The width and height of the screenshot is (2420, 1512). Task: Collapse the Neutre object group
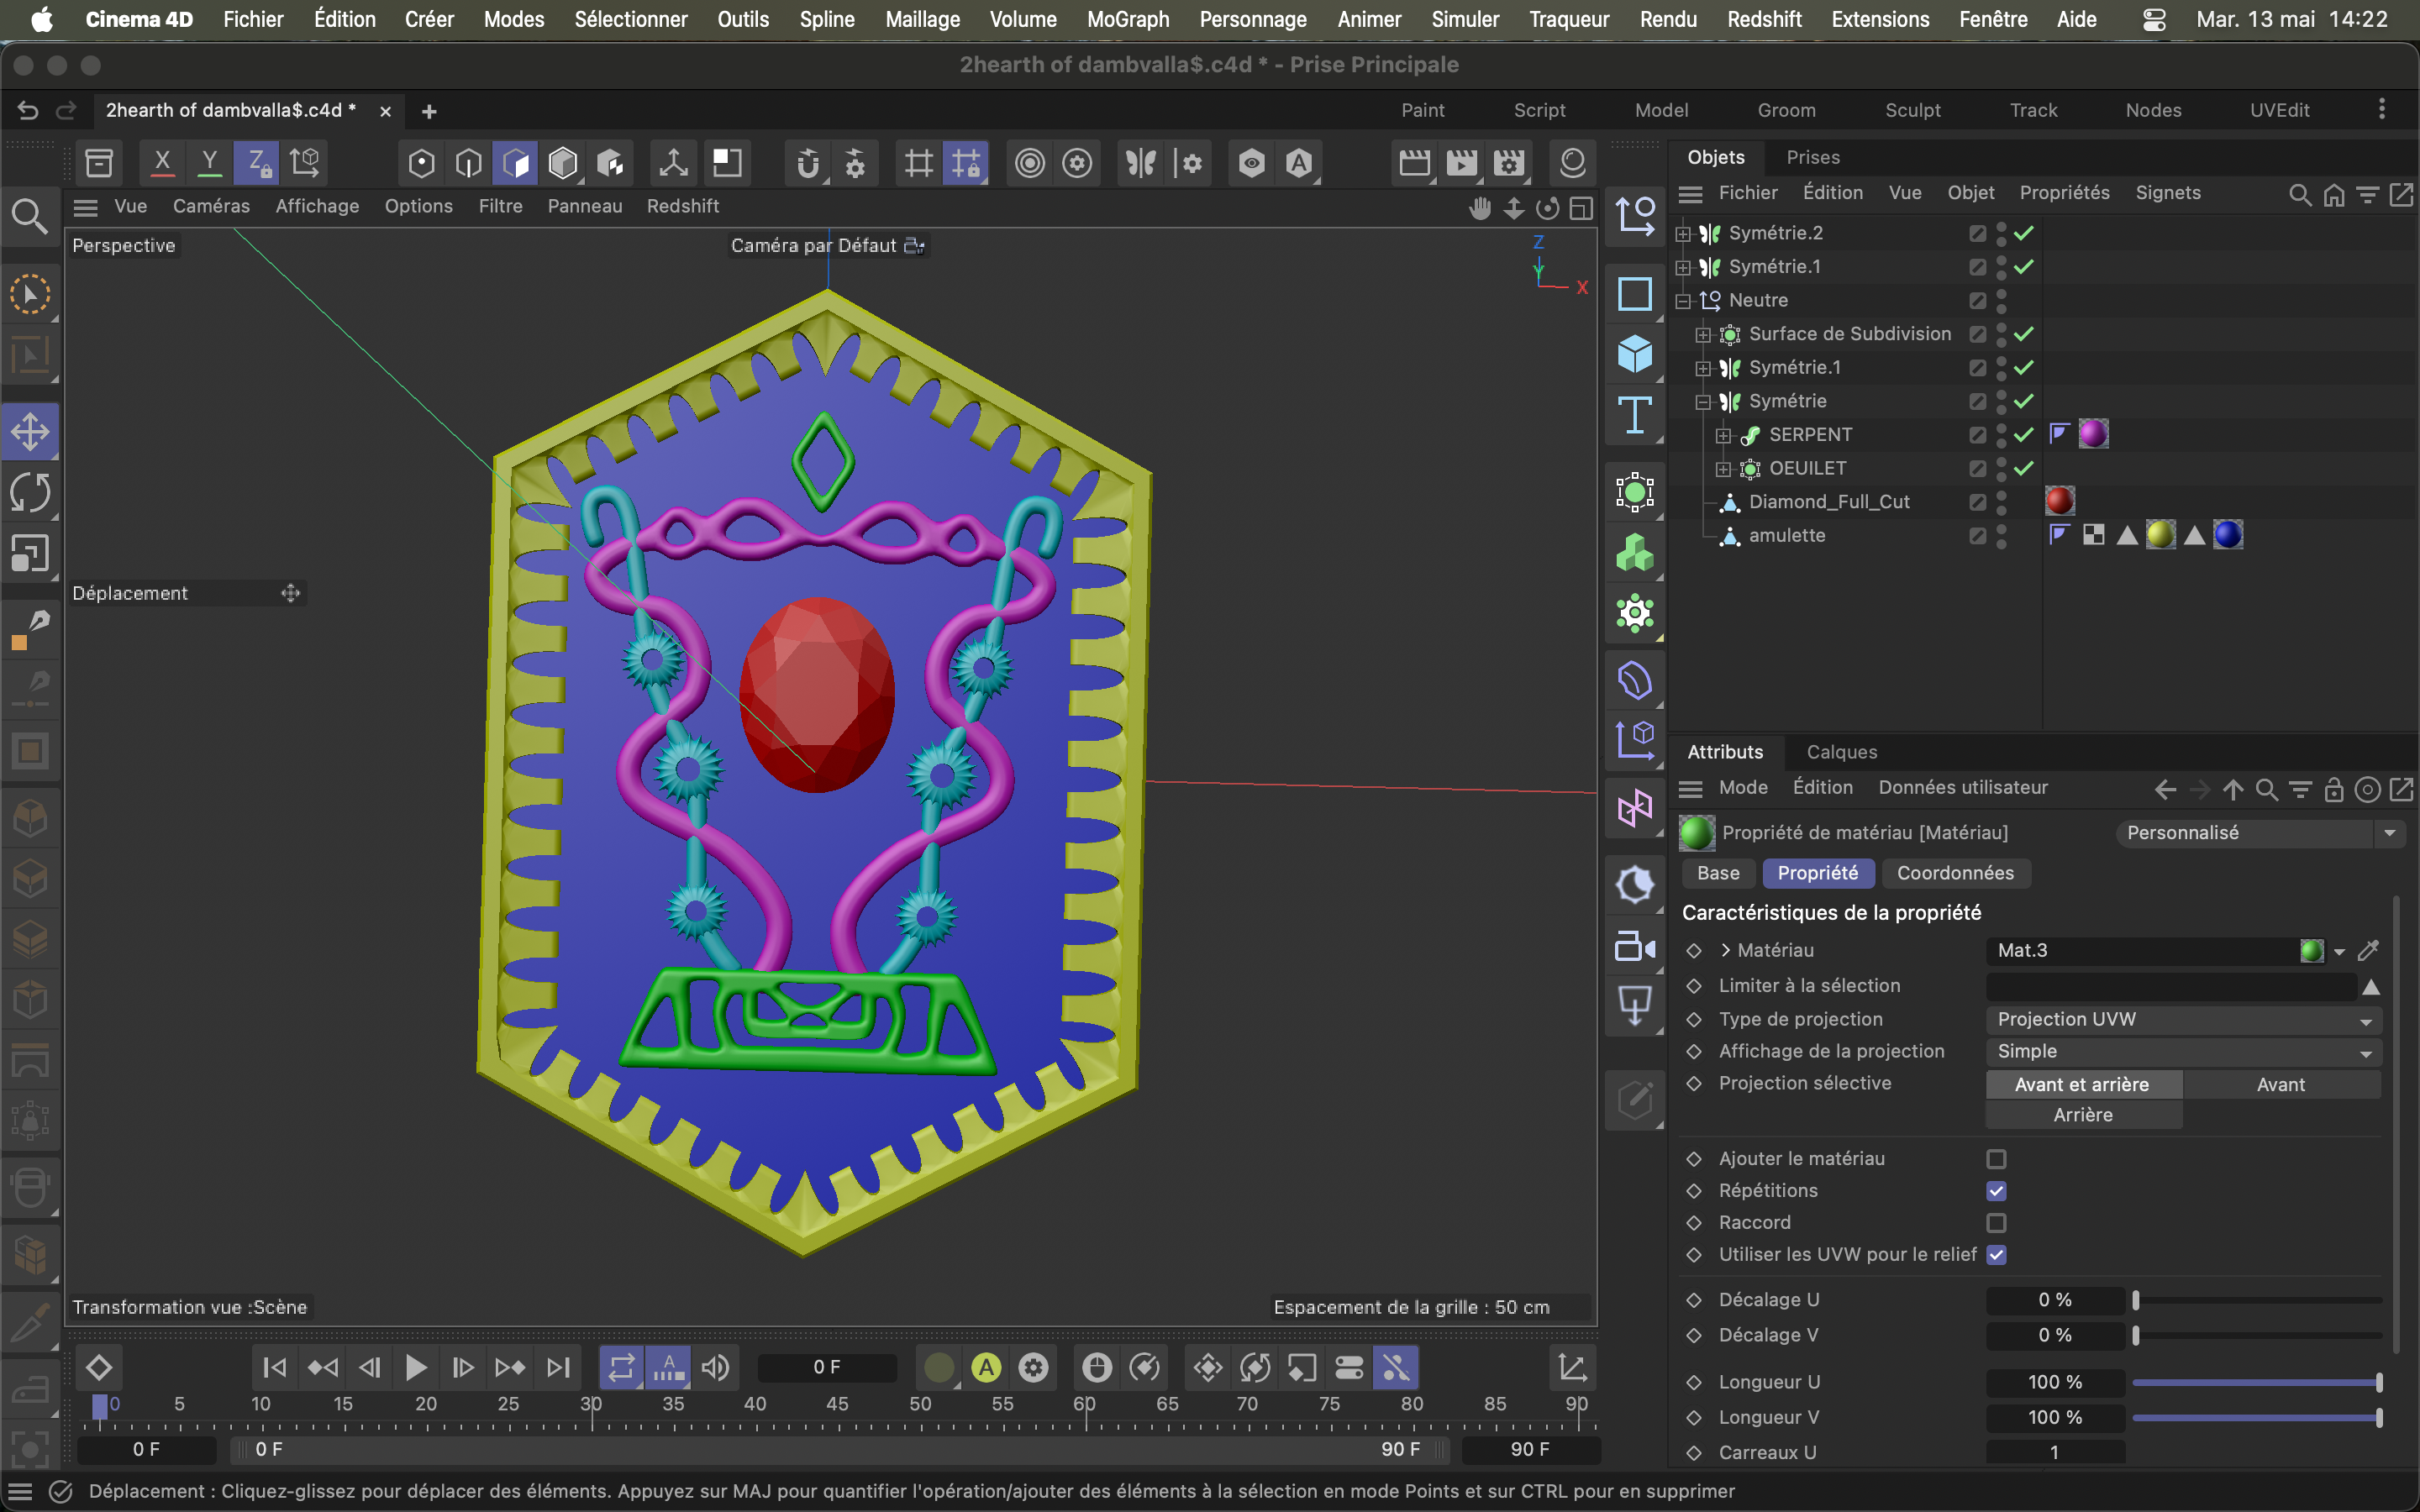pyautogui.click(x=1683, y=301)
